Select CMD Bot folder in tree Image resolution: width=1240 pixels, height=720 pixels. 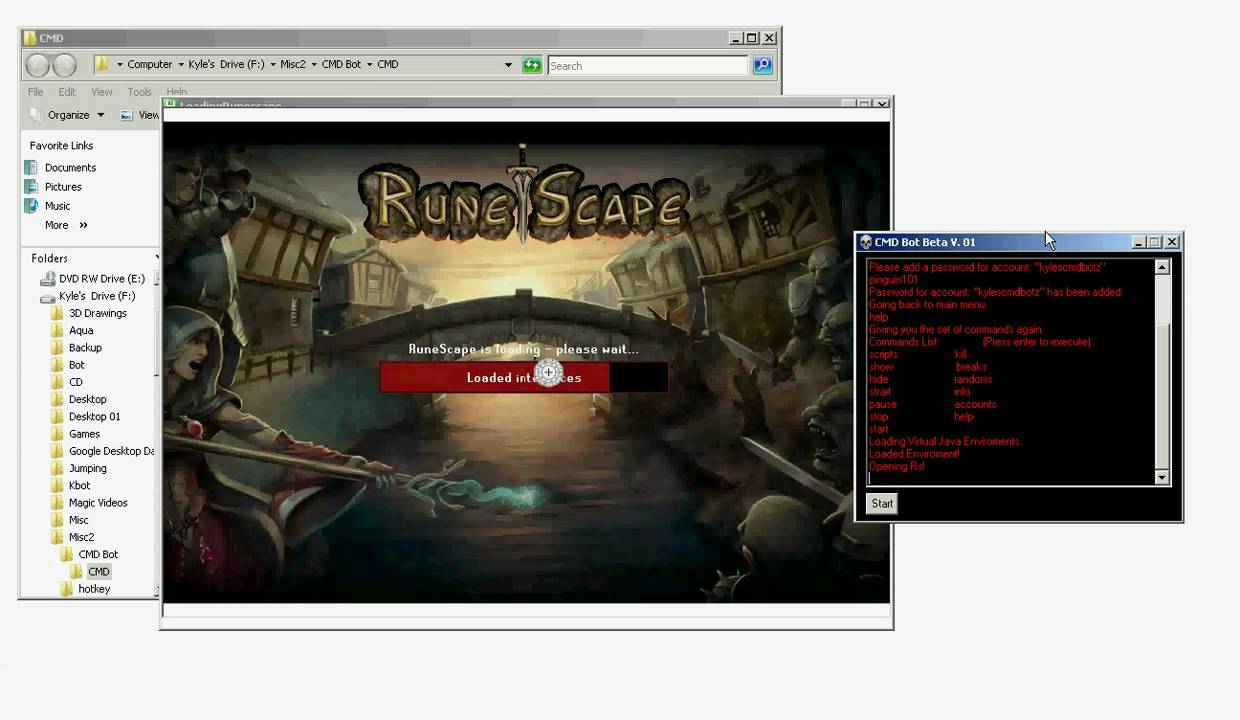[98, 554]
